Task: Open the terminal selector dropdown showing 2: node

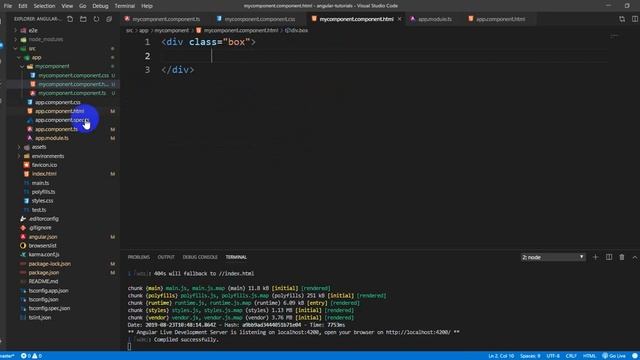Action: click(x=553, y=257)
